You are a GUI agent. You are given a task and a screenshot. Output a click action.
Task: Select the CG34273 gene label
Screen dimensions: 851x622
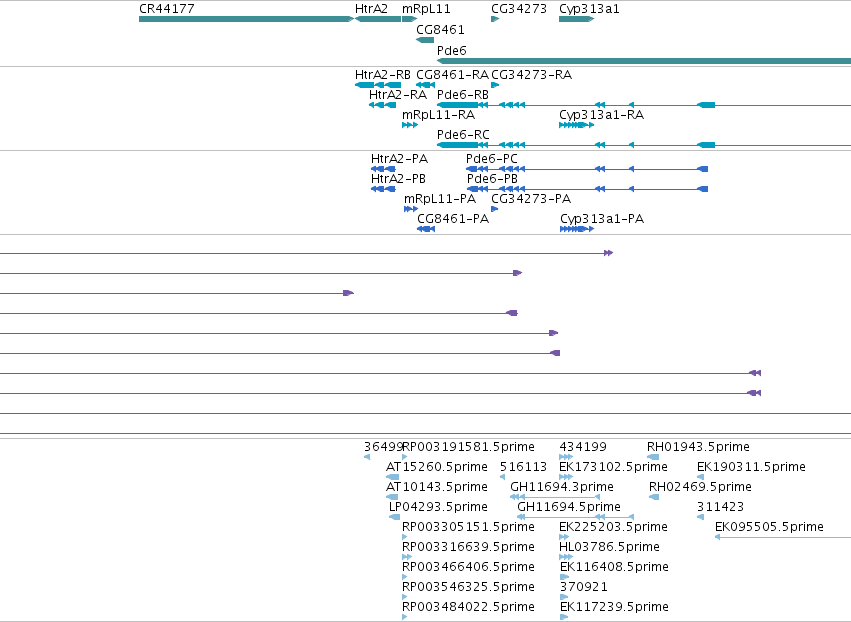pos(519,9)
